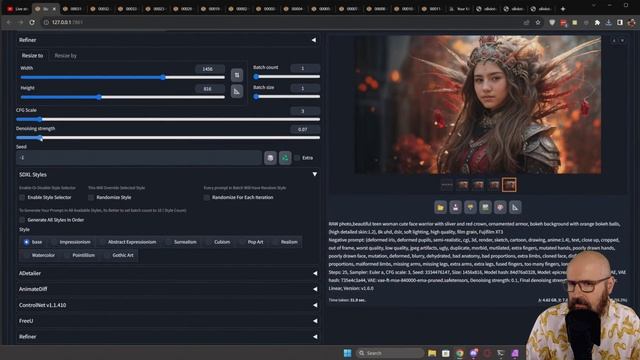Expand the ADetailer section
This screenshot has width=640, height=360.
pos(315,273)
